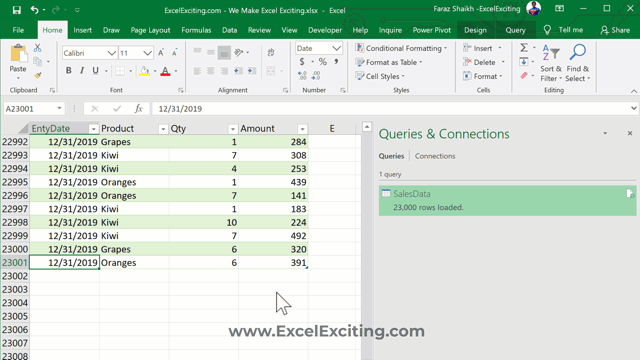Click the AutoSum sigma icon
Viewport: 640px width, 360px height.
click(x=524, y=48)
